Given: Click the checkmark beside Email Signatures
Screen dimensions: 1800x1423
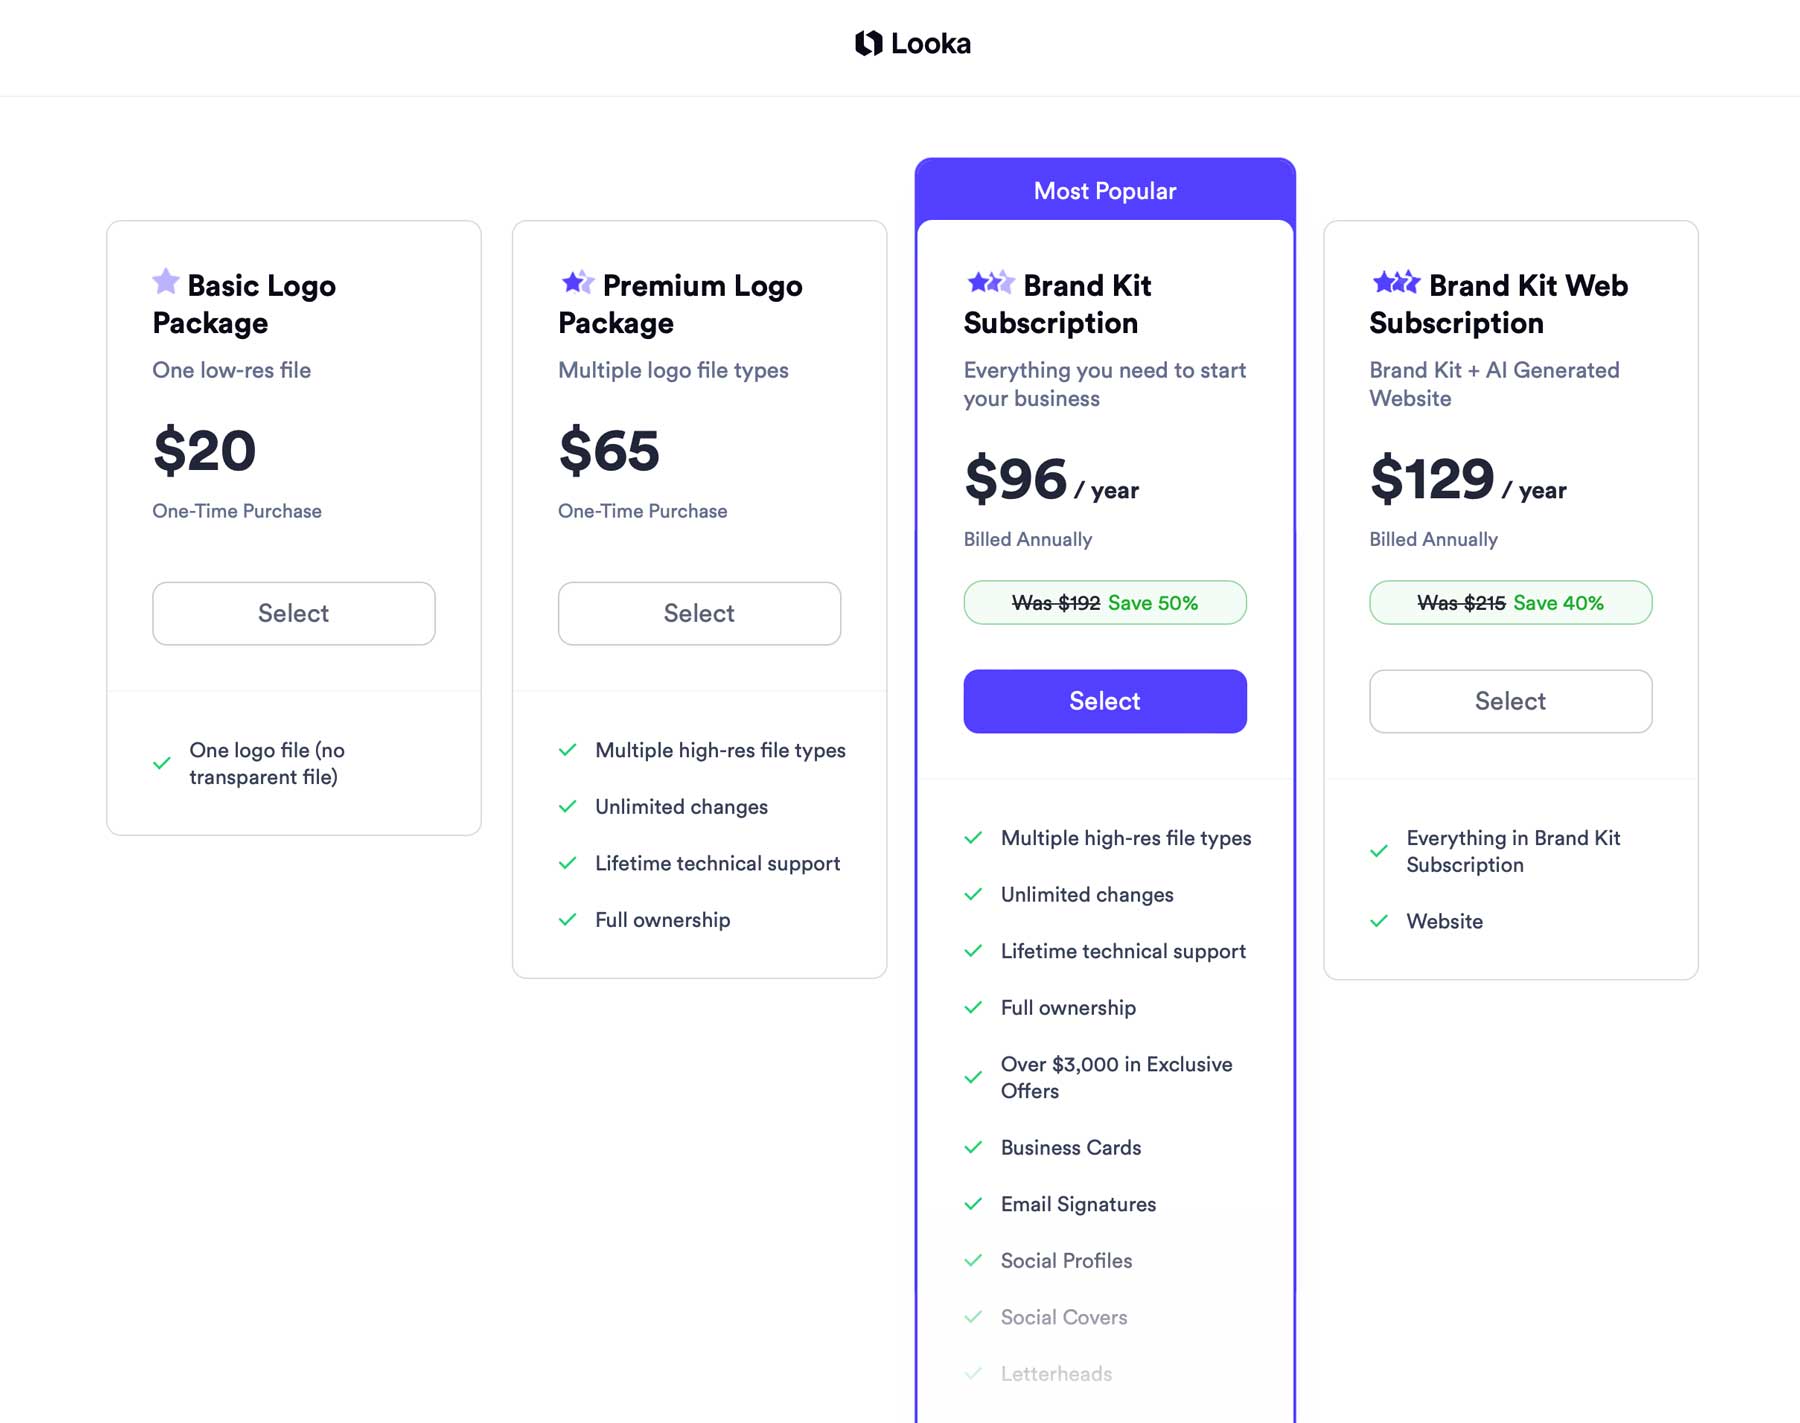Looking at the screenshot, I should coord(974,1204).
